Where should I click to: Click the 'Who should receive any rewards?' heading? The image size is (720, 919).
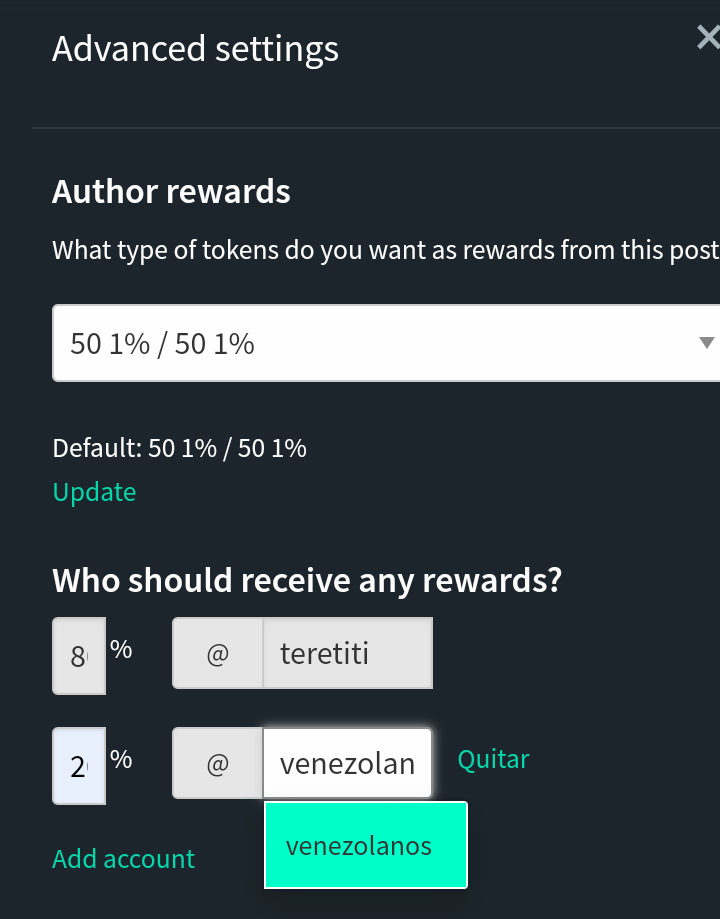click(306, 580)
